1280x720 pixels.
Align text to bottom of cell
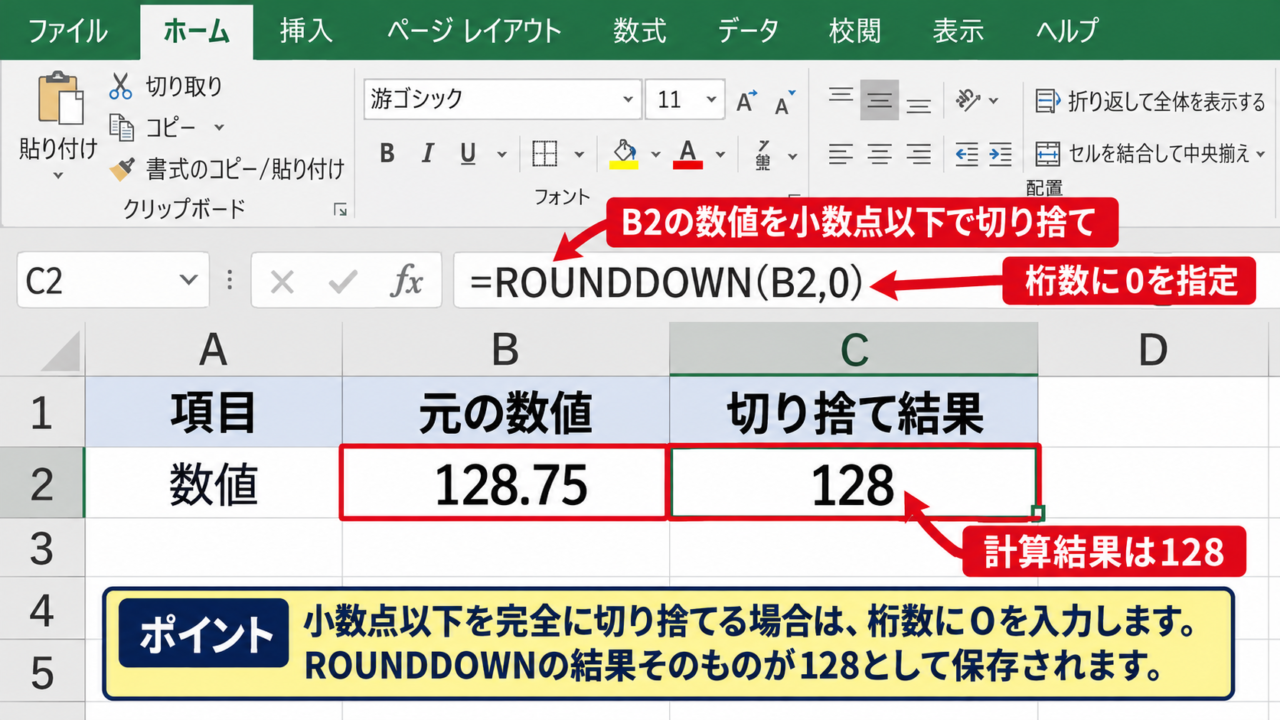919,103
